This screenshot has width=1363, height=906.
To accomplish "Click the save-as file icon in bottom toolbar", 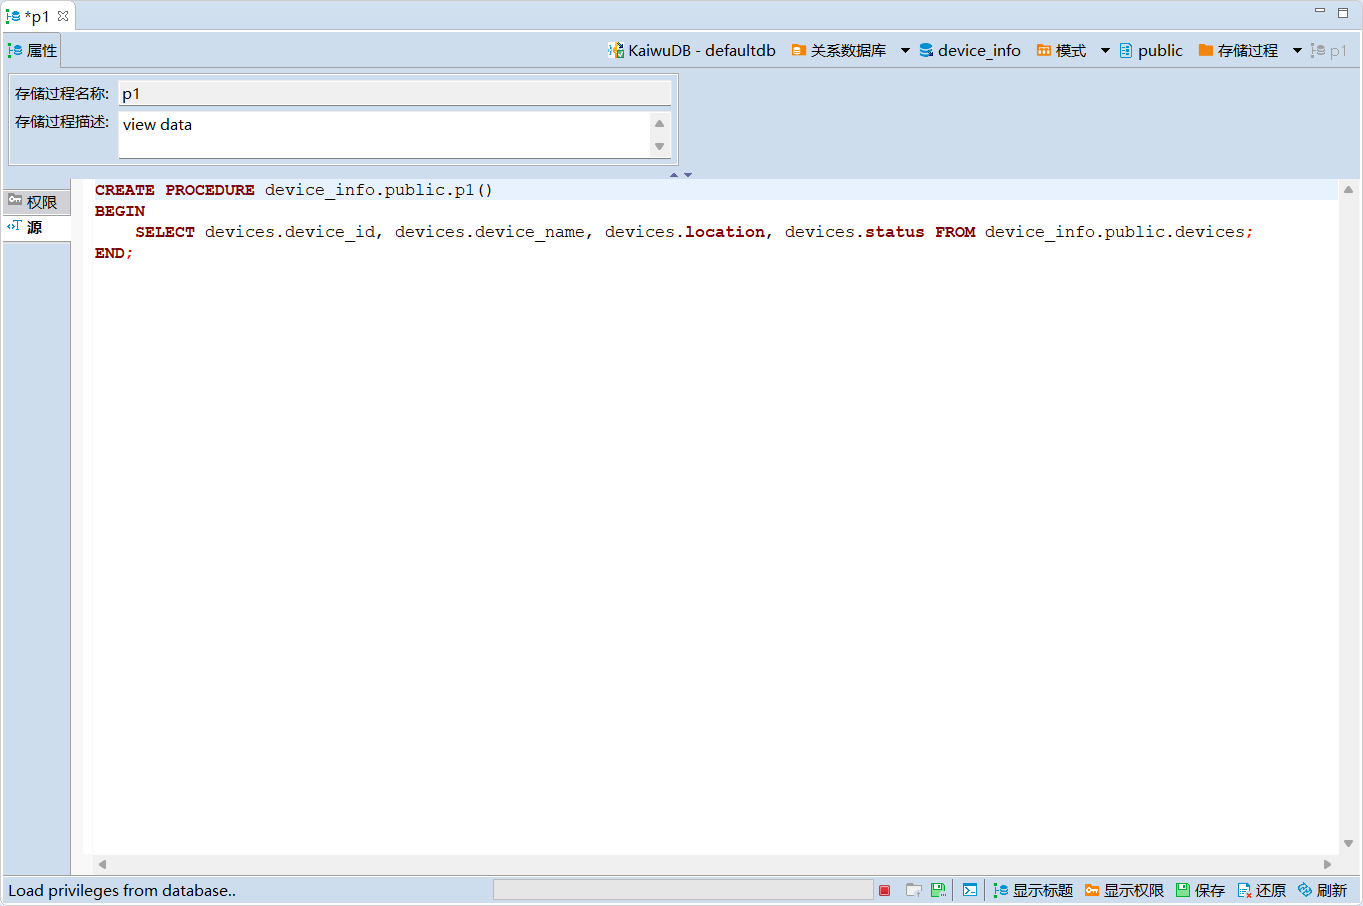I will tap(938, 890).
